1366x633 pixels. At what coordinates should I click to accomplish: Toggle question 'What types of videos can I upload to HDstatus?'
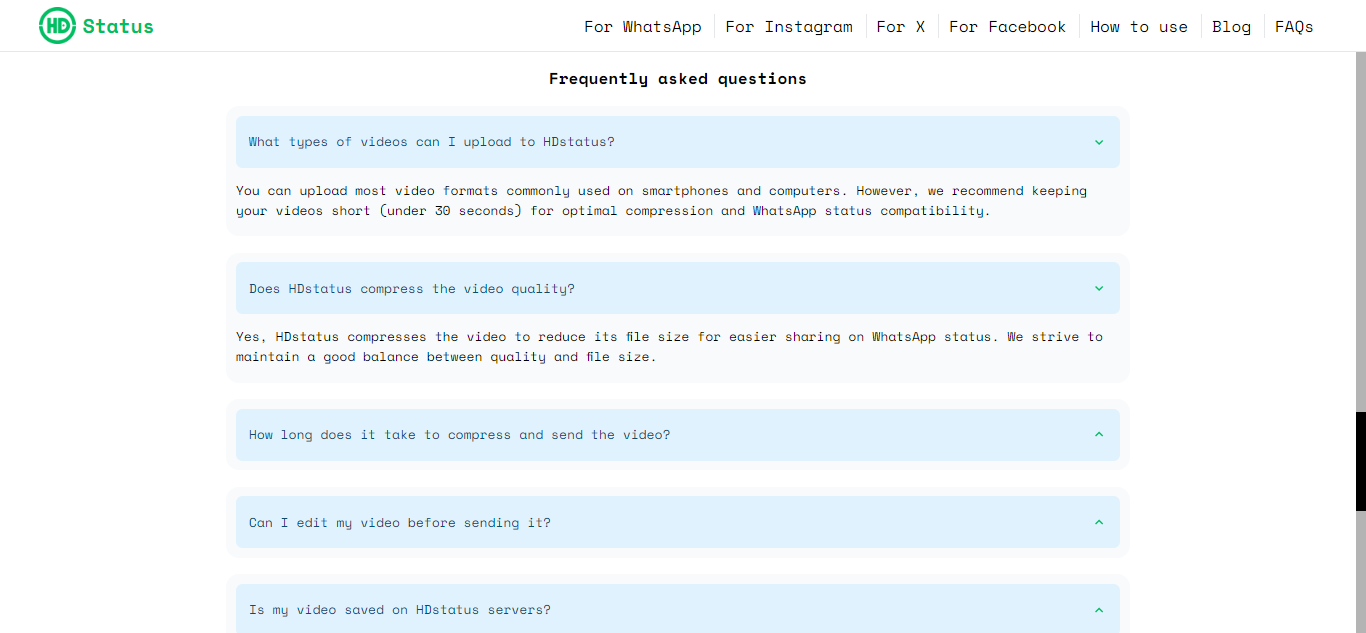(678, 142)
